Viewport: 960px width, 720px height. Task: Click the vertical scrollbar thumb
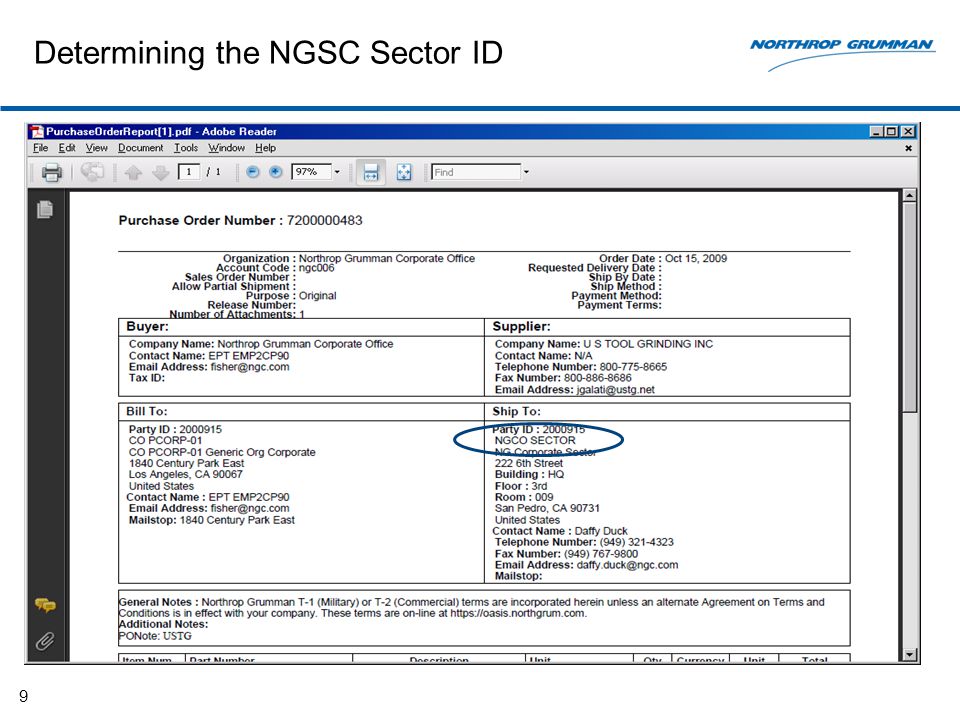(910, 307)
